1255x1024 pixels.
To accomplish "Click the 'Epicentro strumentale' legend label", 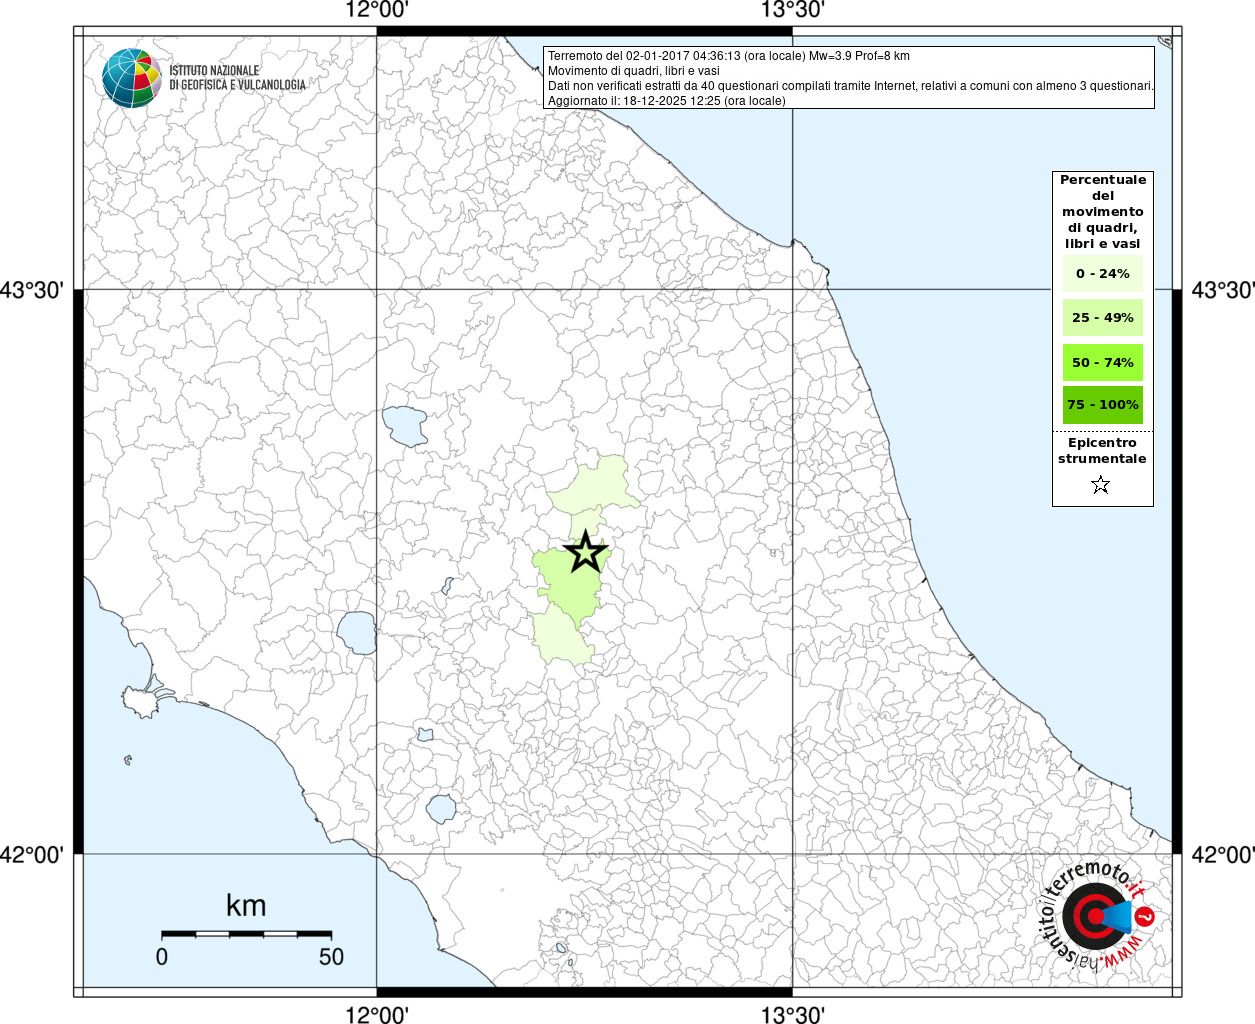I will (1102, 450).
